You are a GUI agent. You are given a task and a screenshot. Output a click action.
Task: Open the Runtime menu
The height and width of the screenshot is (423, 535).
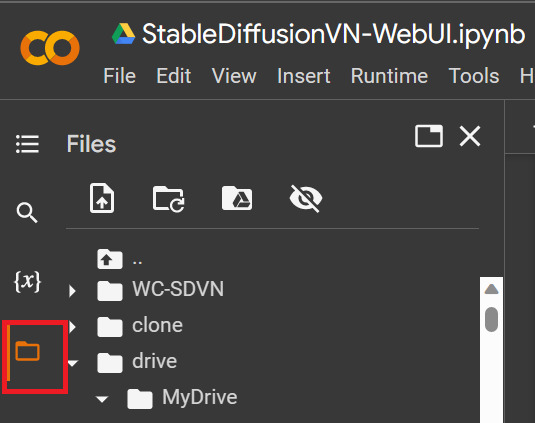[389, 76]
